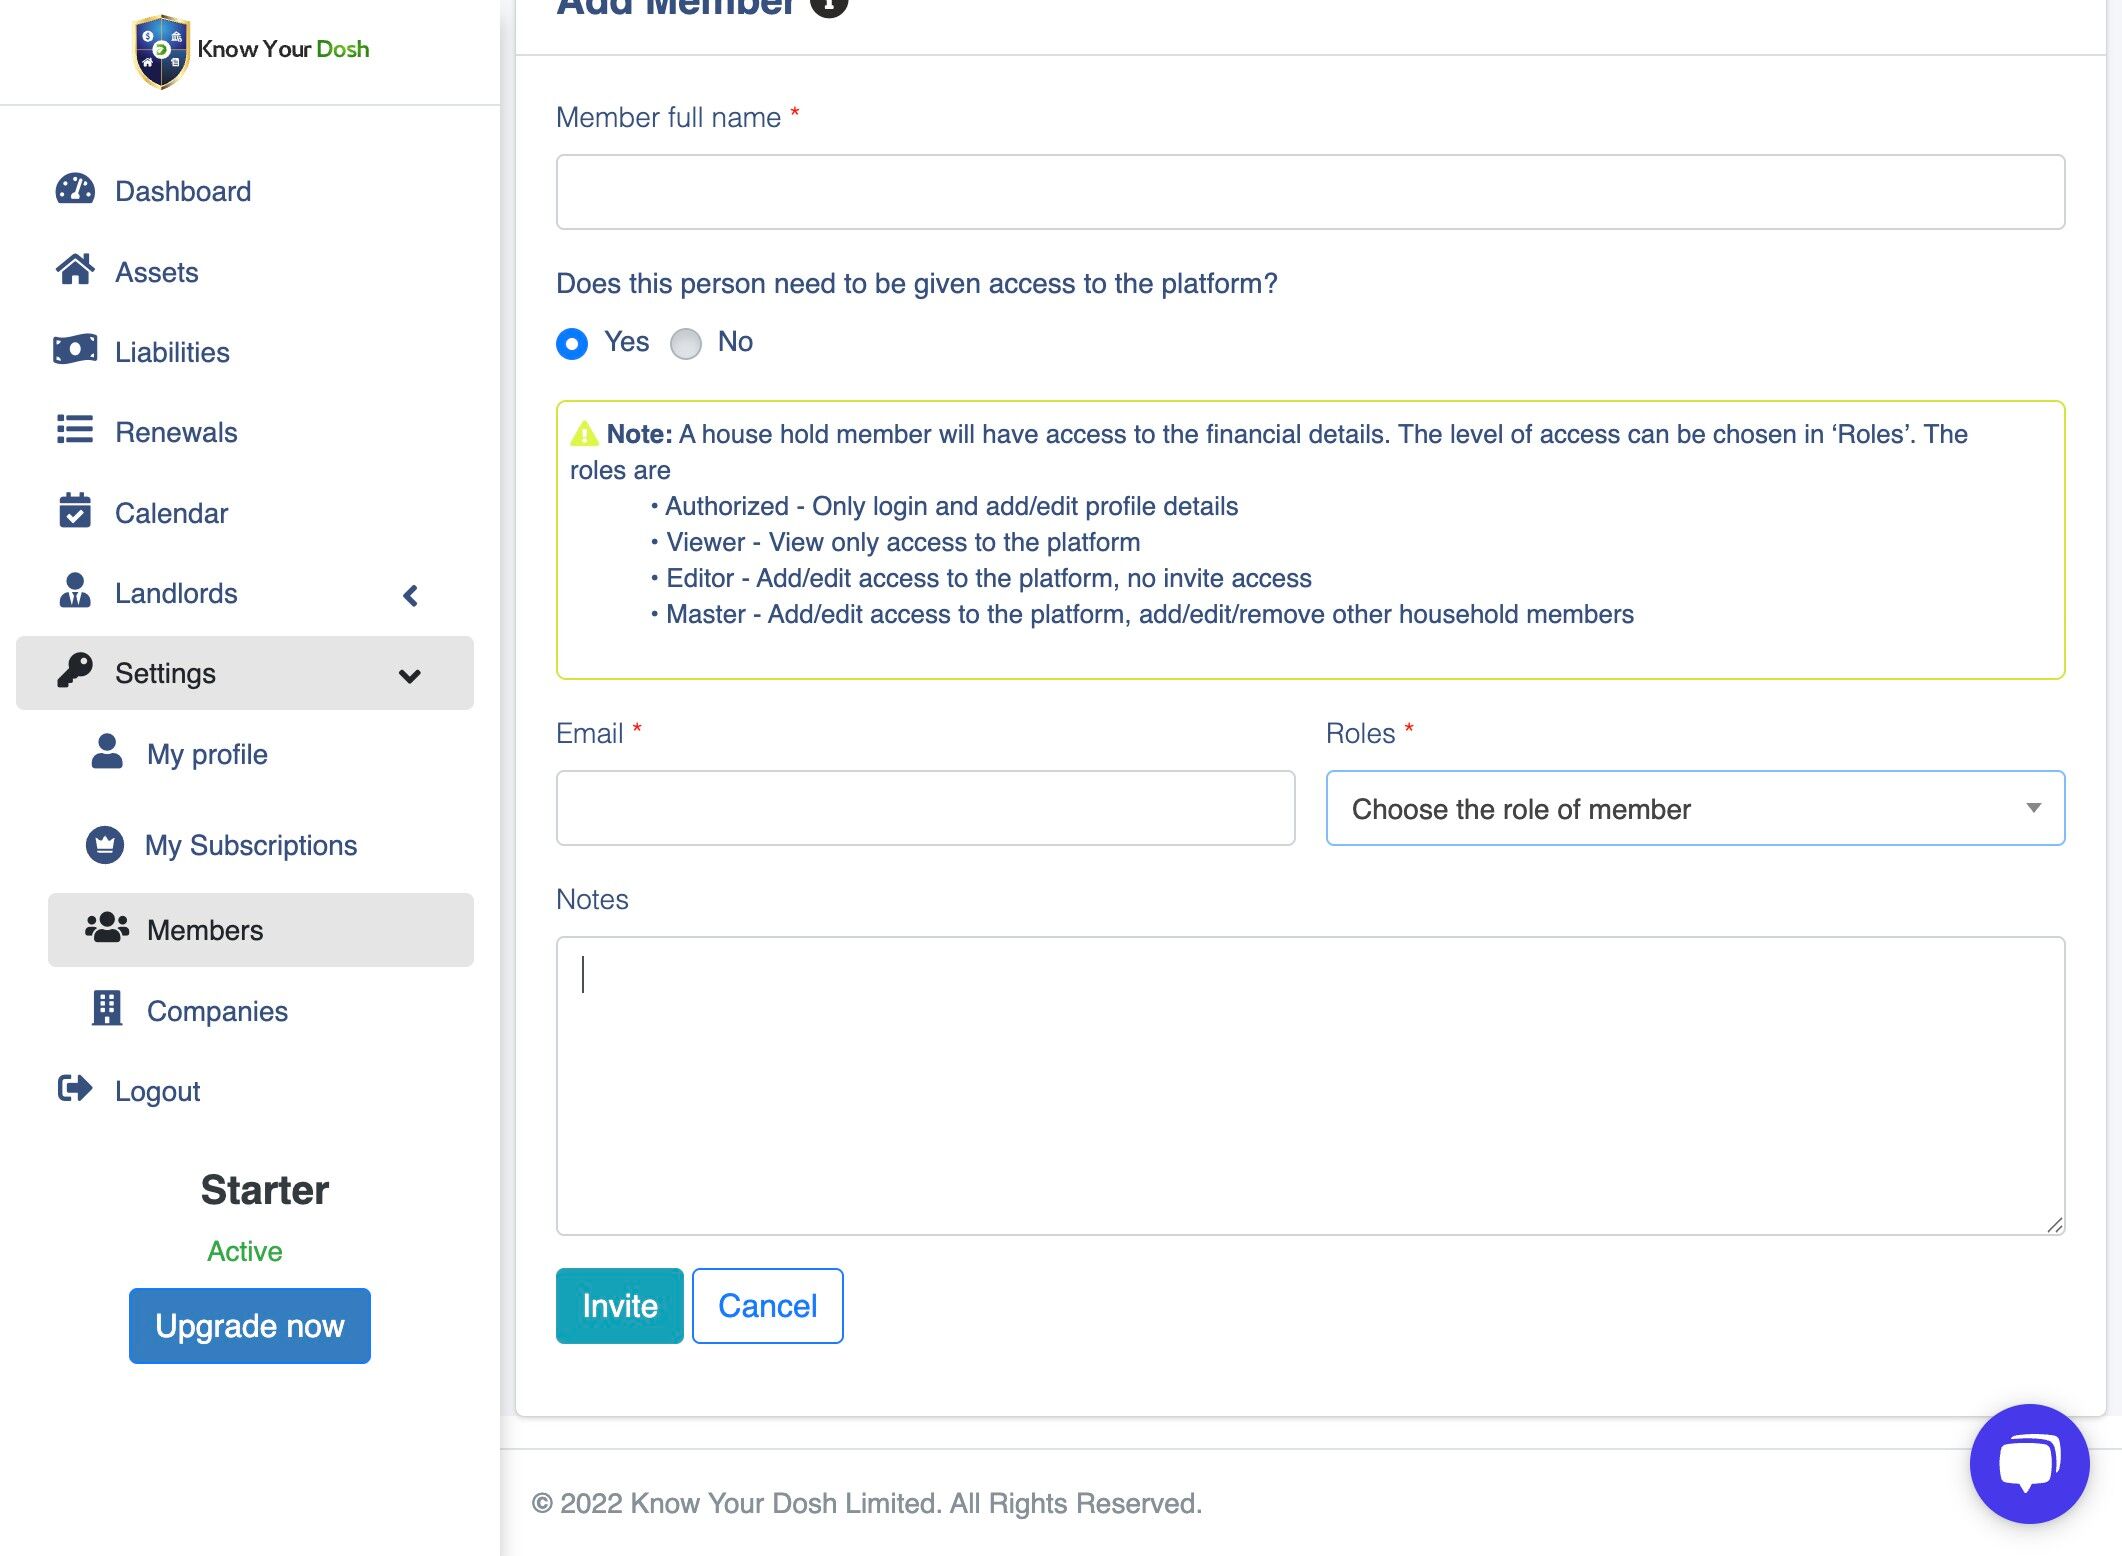Click the Member full name field

1309,192
